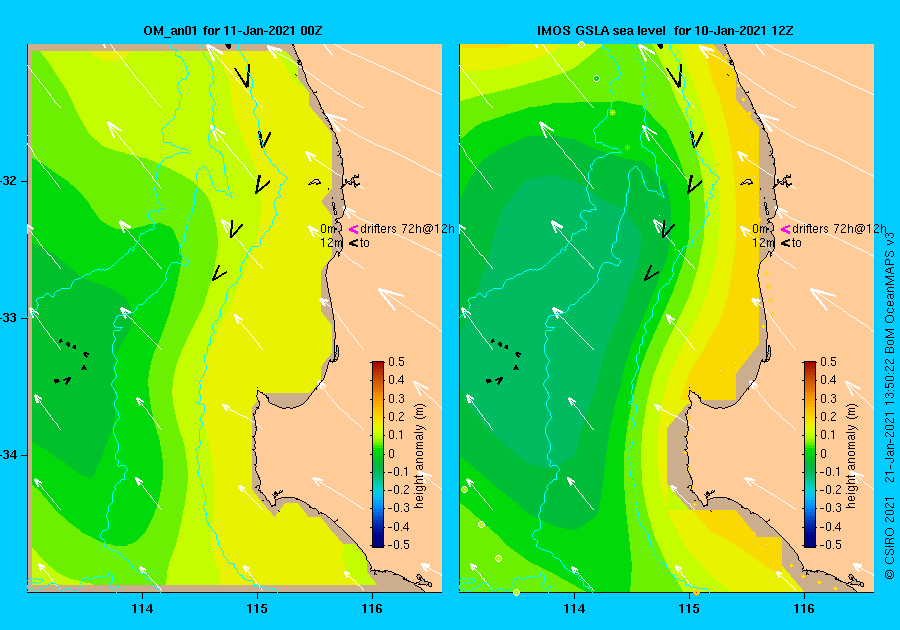
Task: Click southernmost black drifter marker on left map
Action: pyautogui.click(x=219, y=273)
